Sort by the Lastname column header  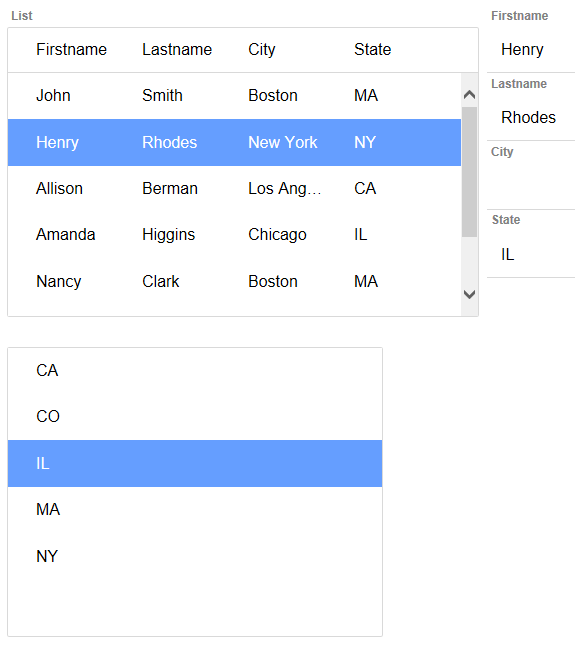(177, 50)
